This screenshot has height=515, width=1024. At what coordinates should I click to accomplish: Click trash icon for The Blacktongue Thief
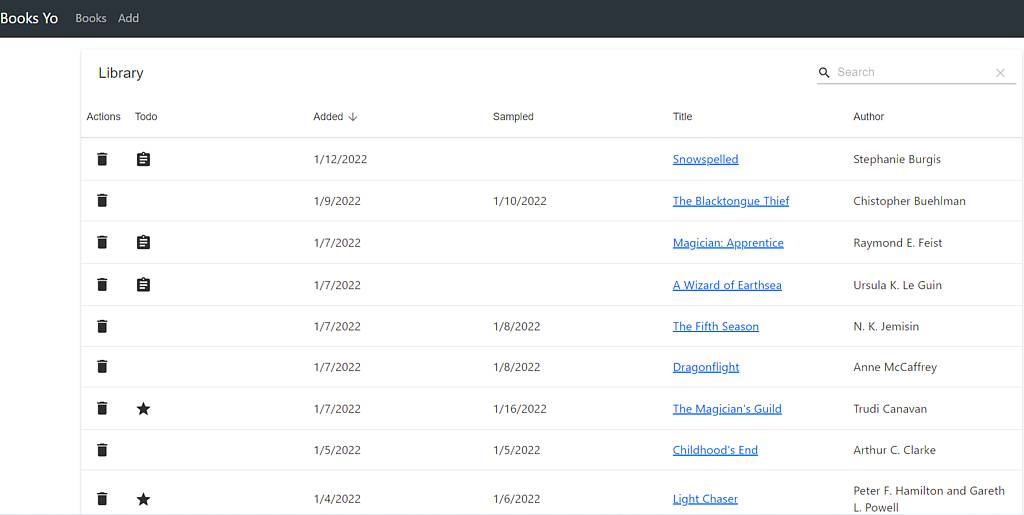coord(102,200)
